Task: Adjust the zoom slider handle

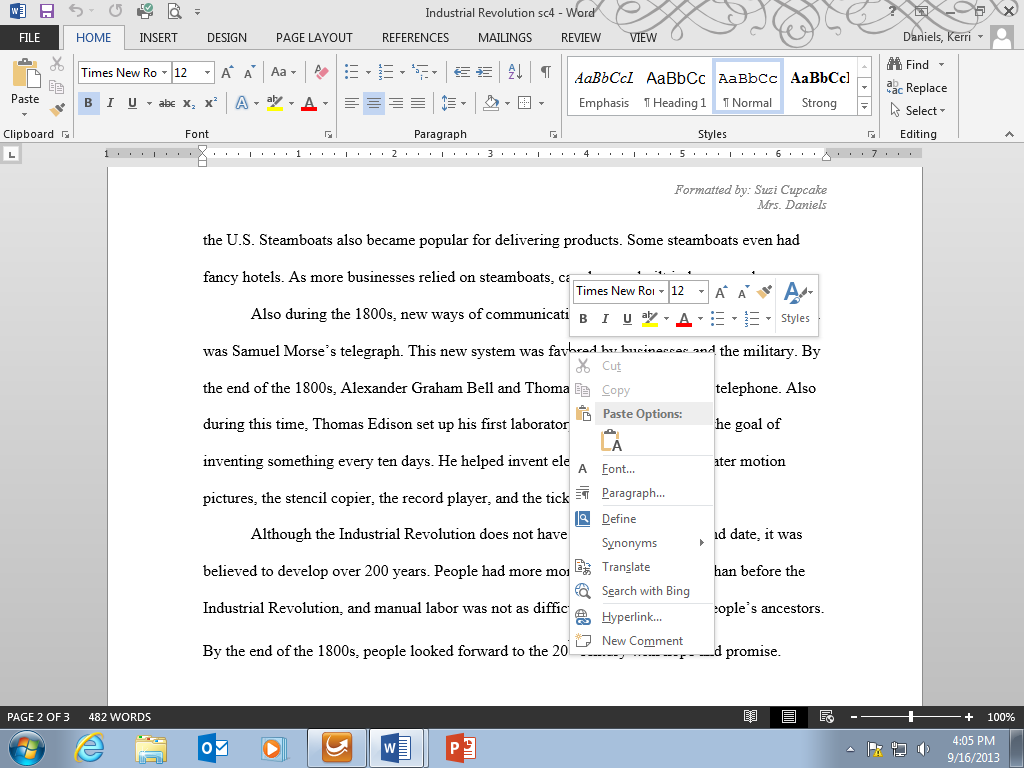Action: (x=911, y=717)
